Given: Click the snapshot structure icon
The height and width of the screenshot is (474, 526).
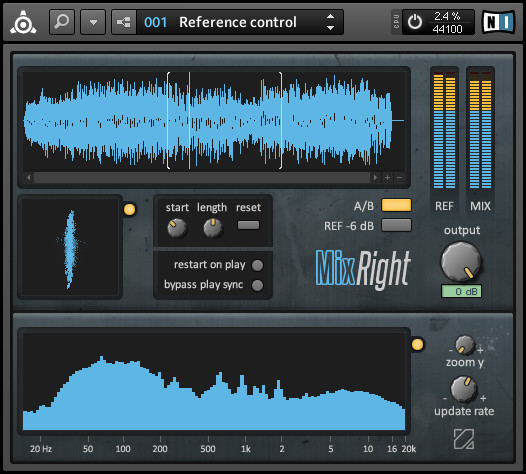Looking at the screenshot, I should pos(124,22).
